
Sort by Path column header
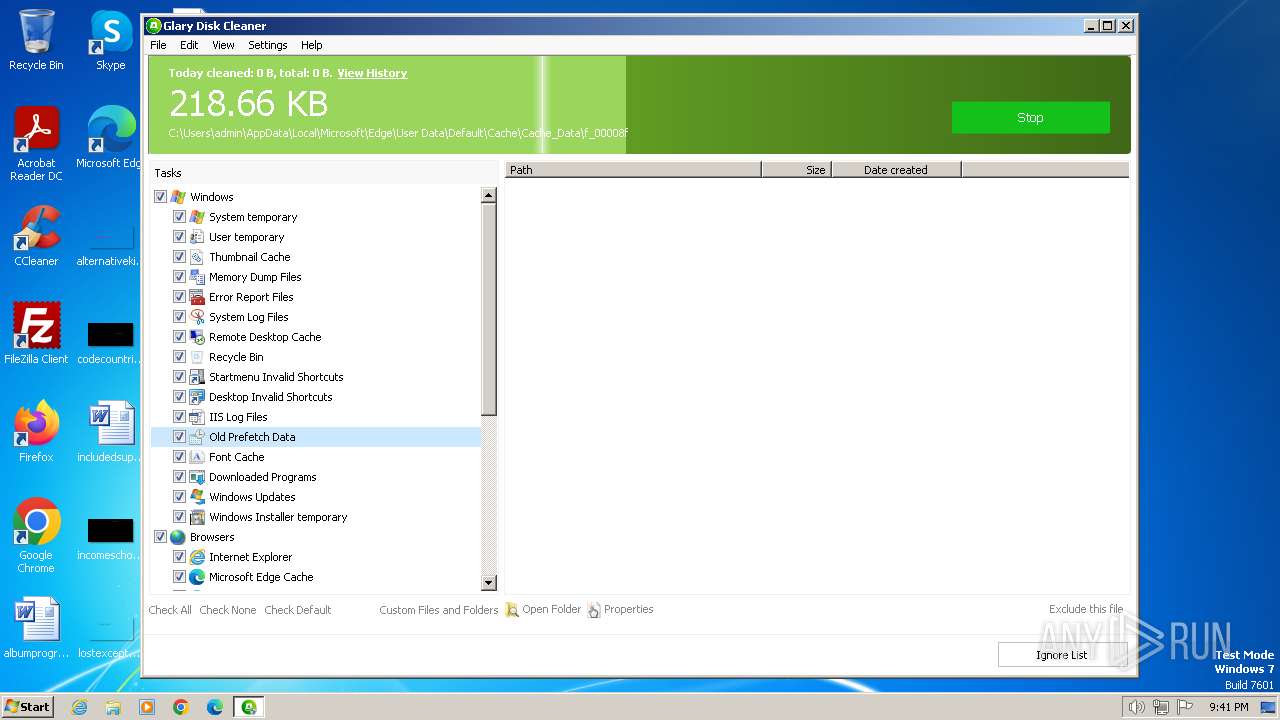click(633, 170)
